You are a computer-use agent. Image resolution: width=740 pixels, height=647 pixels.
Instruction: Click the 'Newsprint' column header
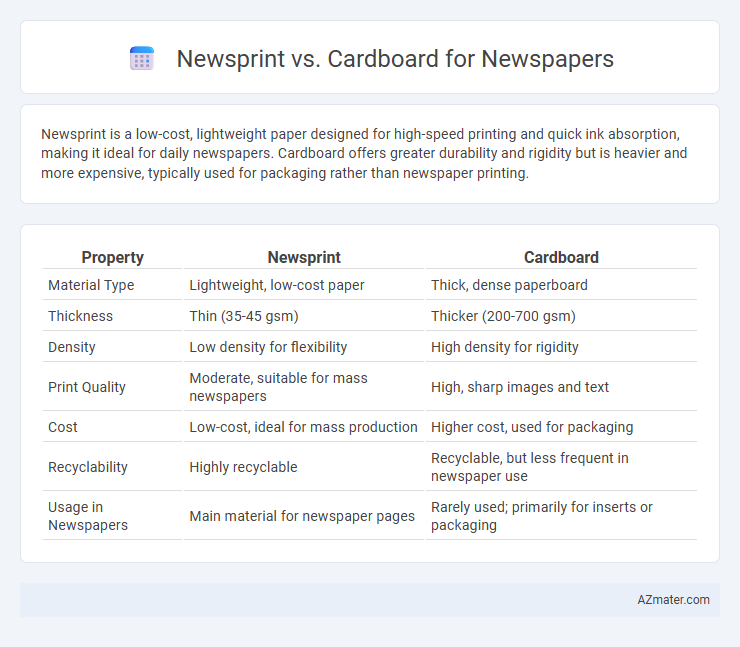304,257
